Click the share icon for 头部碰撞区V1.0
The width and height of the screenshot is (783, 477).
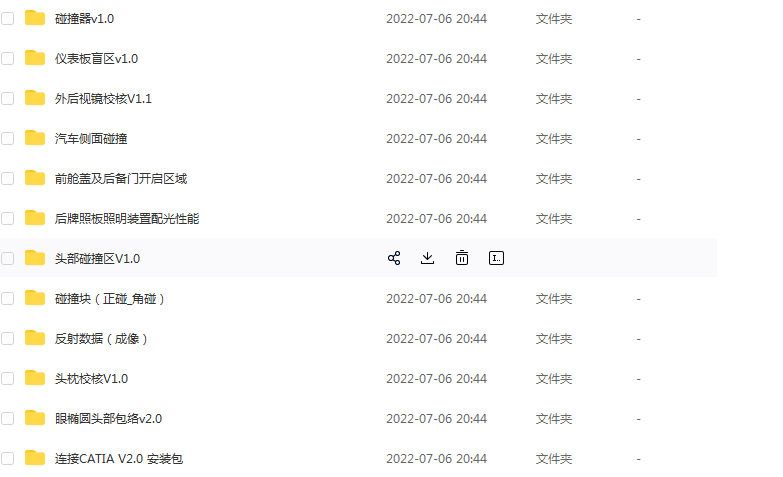(394, 258)
